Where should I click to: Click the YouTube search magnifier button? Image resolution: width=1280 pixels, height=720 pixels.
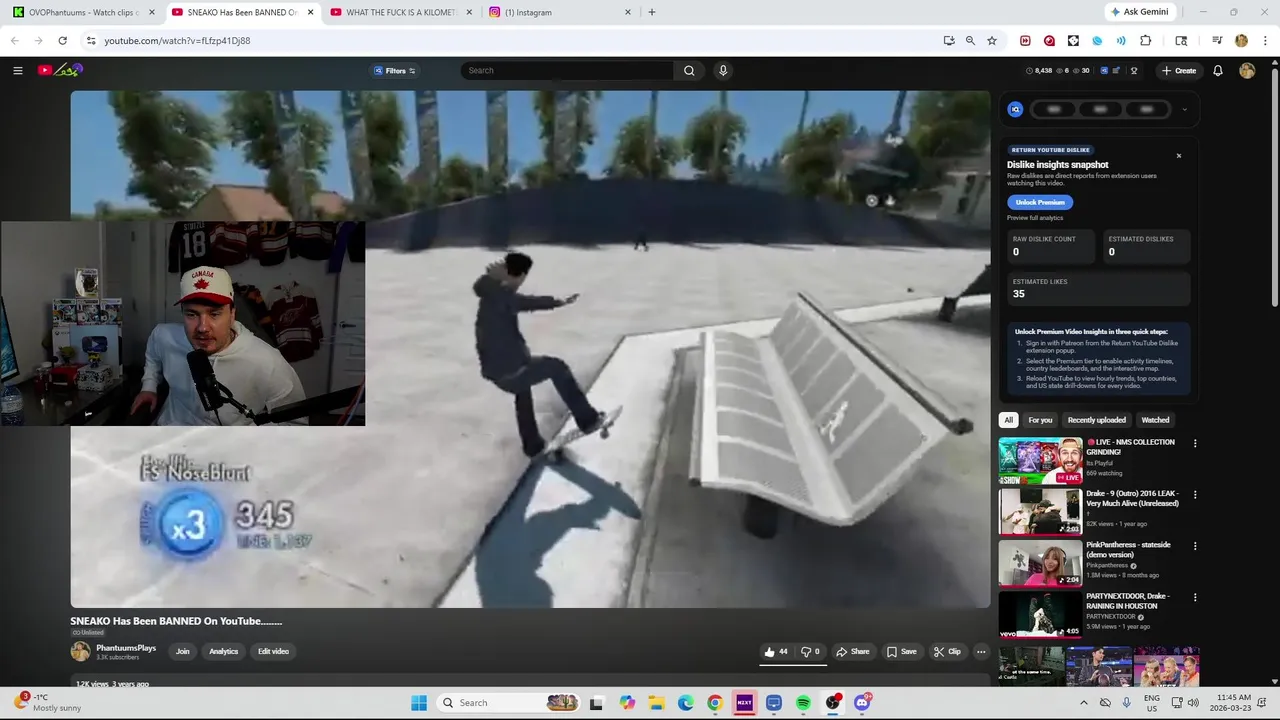pyautogui.click(x=689, y=71)
